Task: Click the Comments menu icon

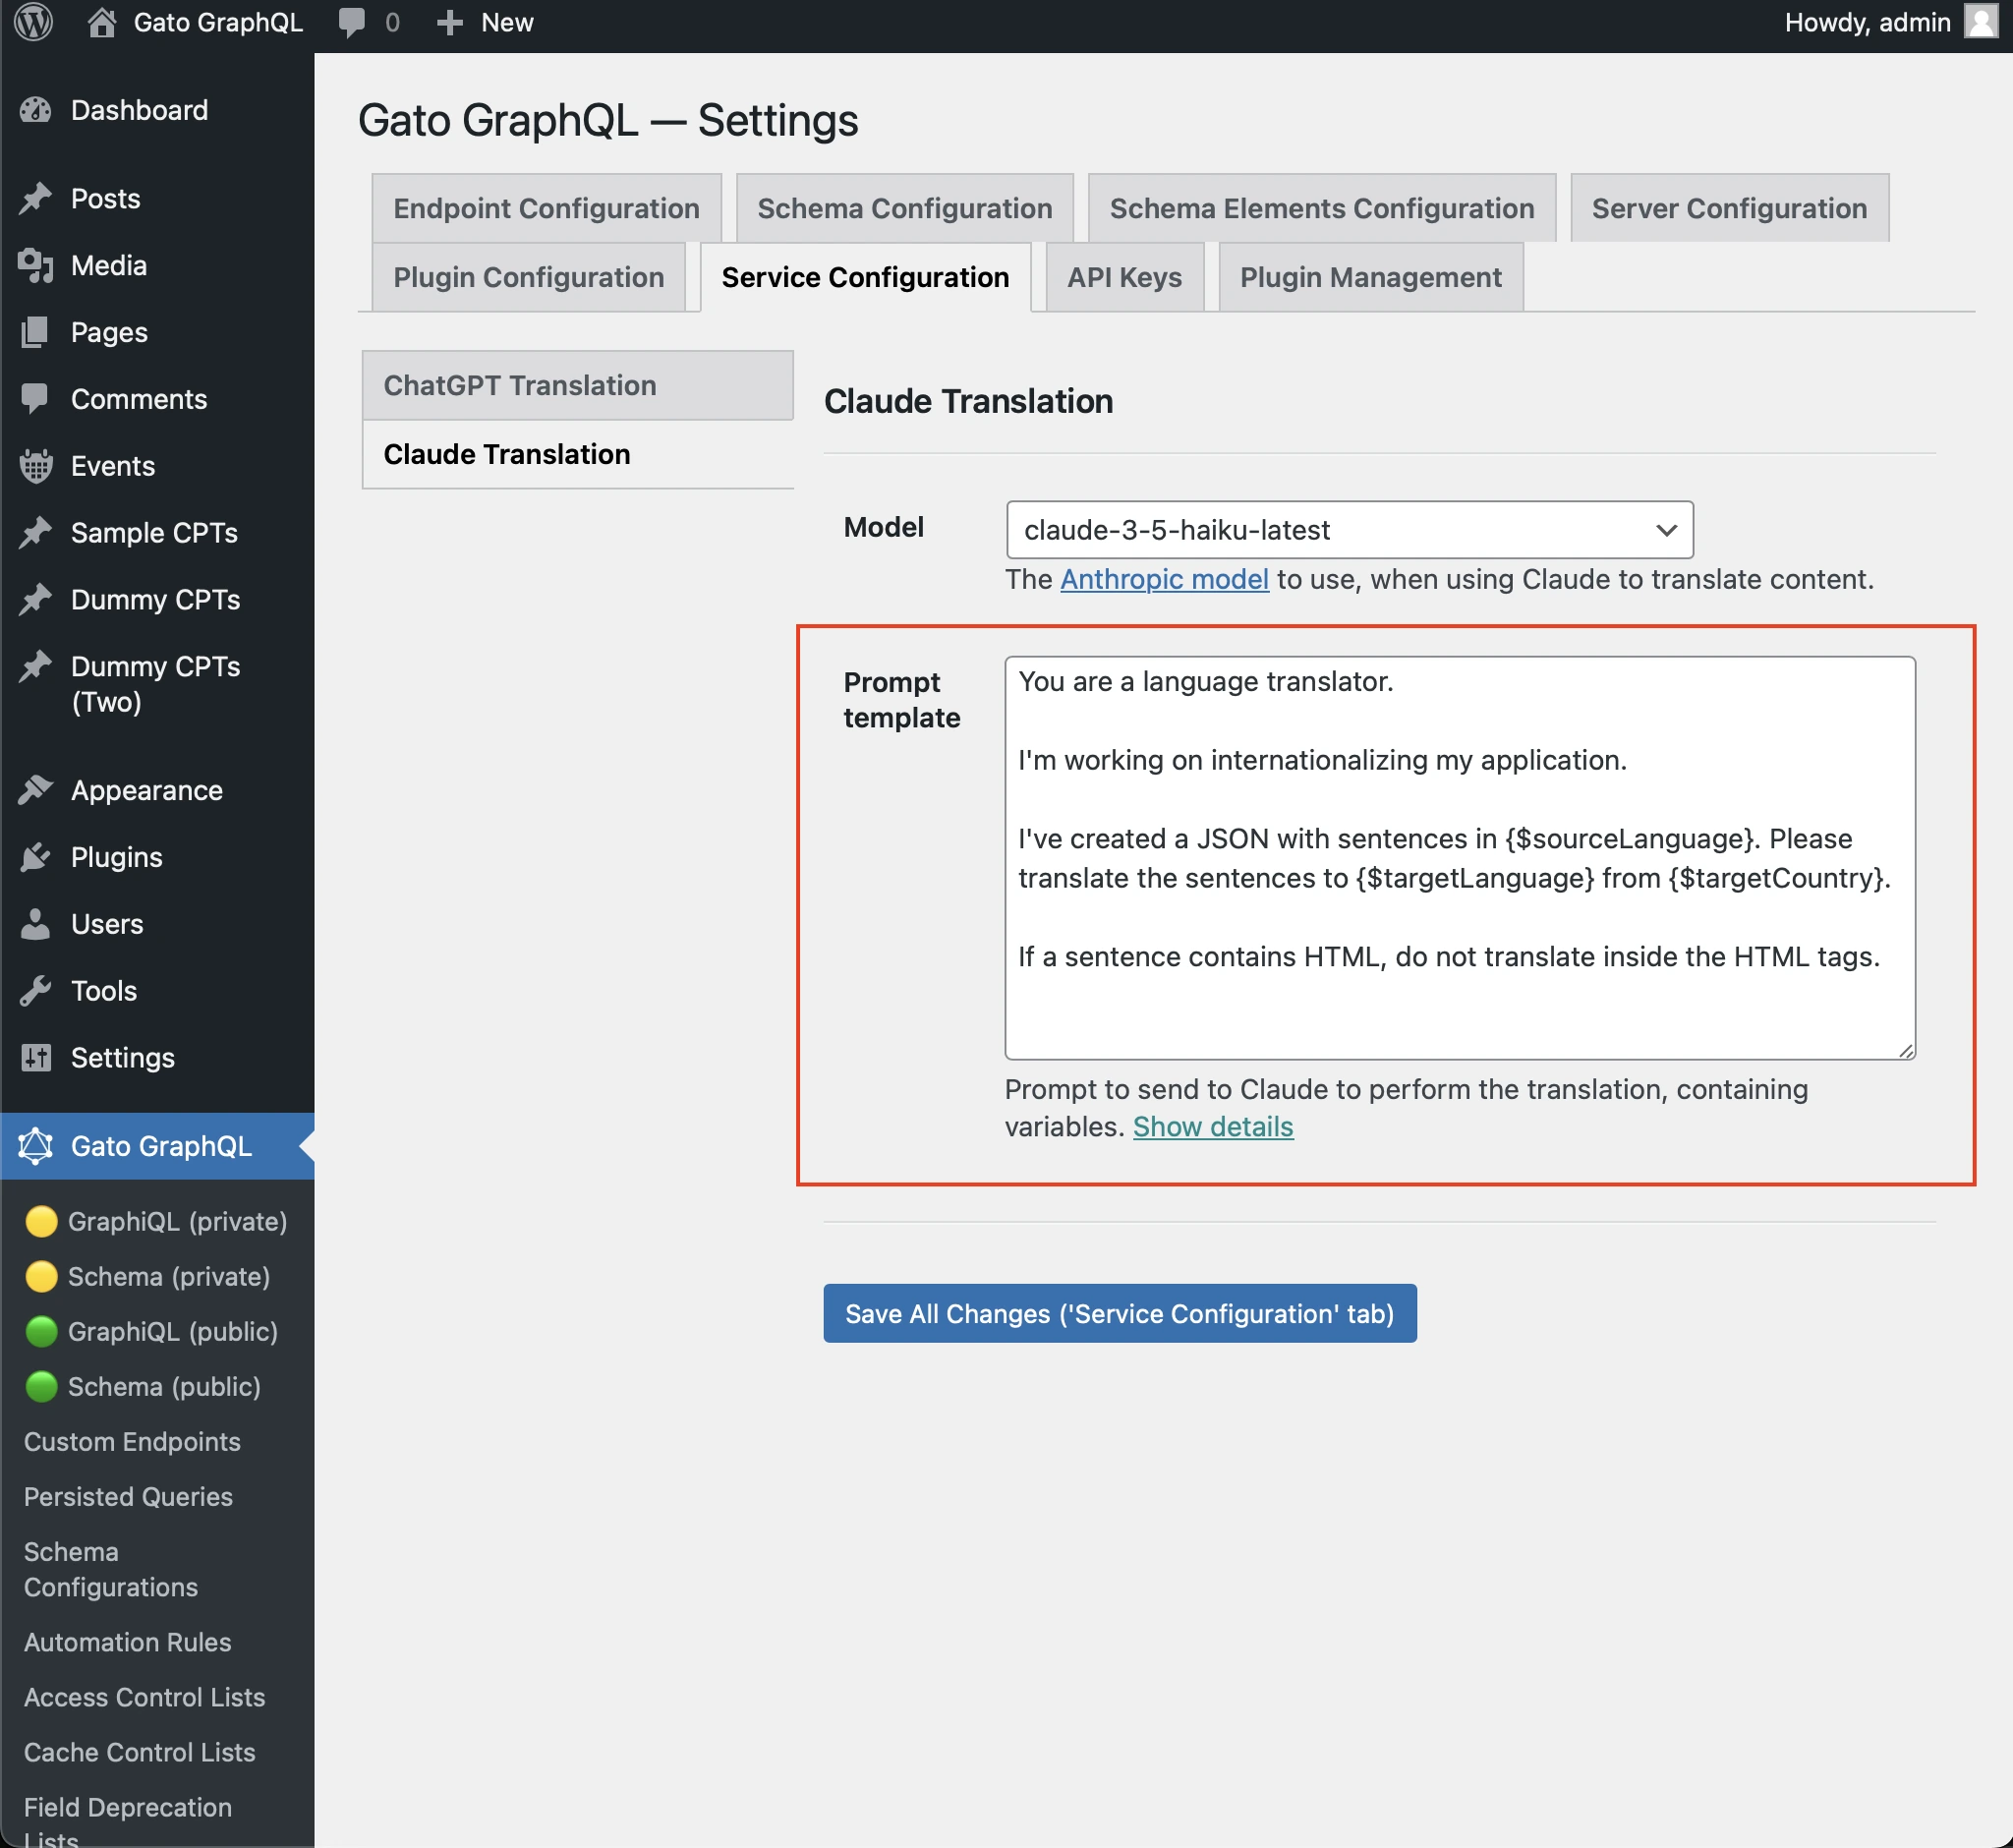Action: click(x=35, y=400)
